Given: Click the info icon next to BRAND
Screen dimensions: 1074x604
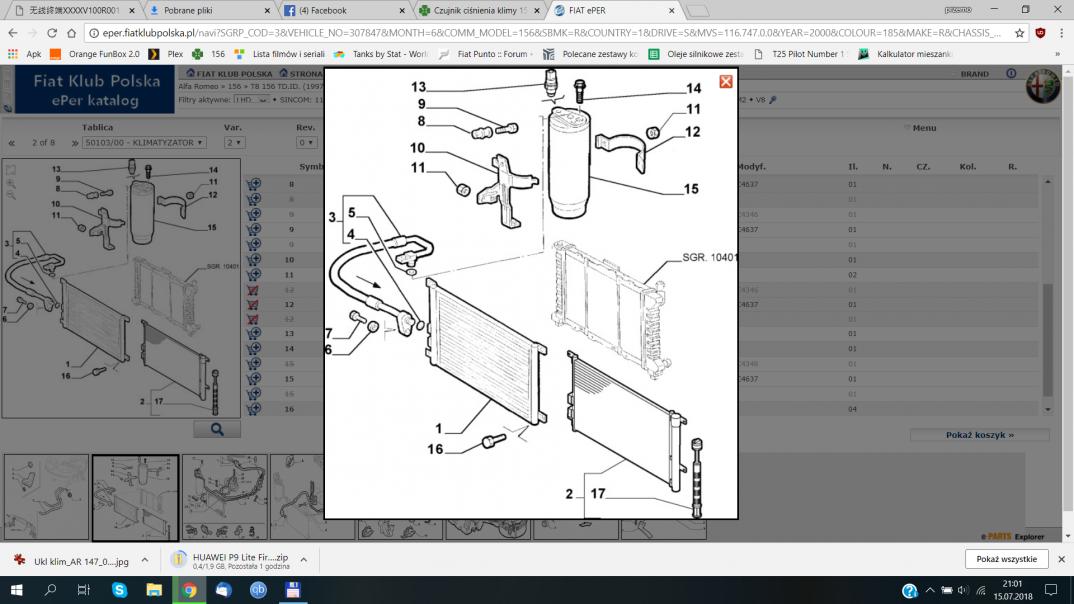Looking at the screenshot, I should coord(1011,73).
